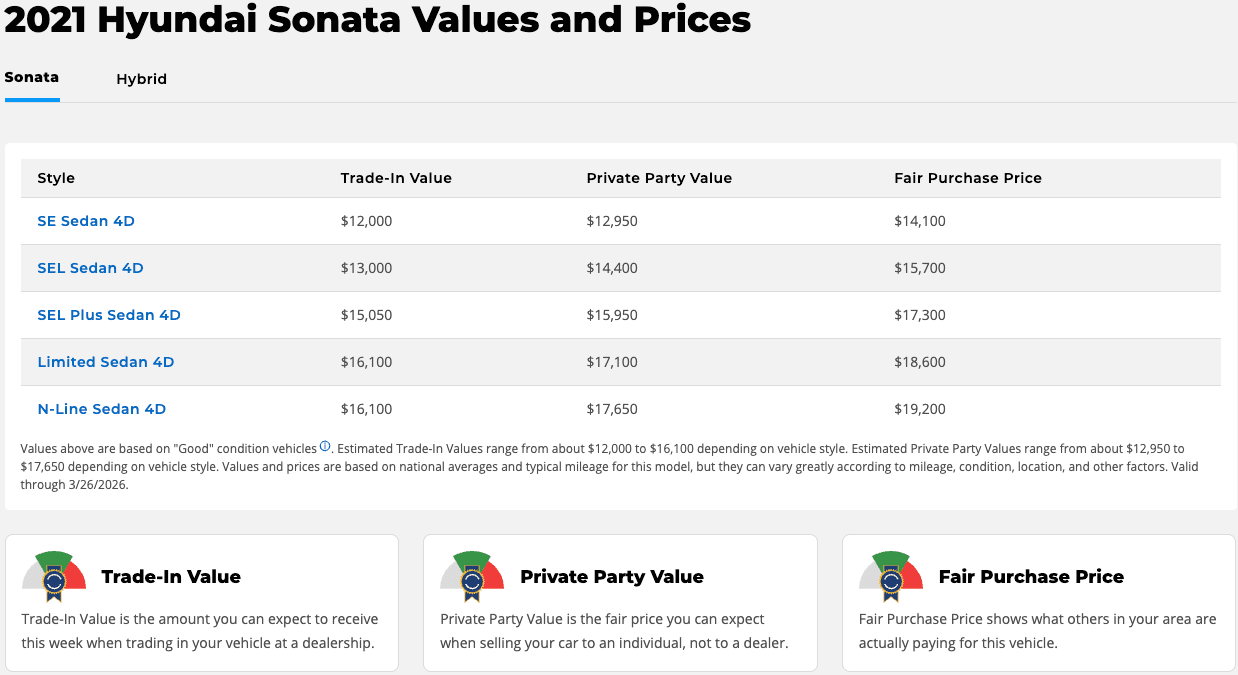
Task: Click the Private Party Value badge icon
Action: tap(472, 577)
